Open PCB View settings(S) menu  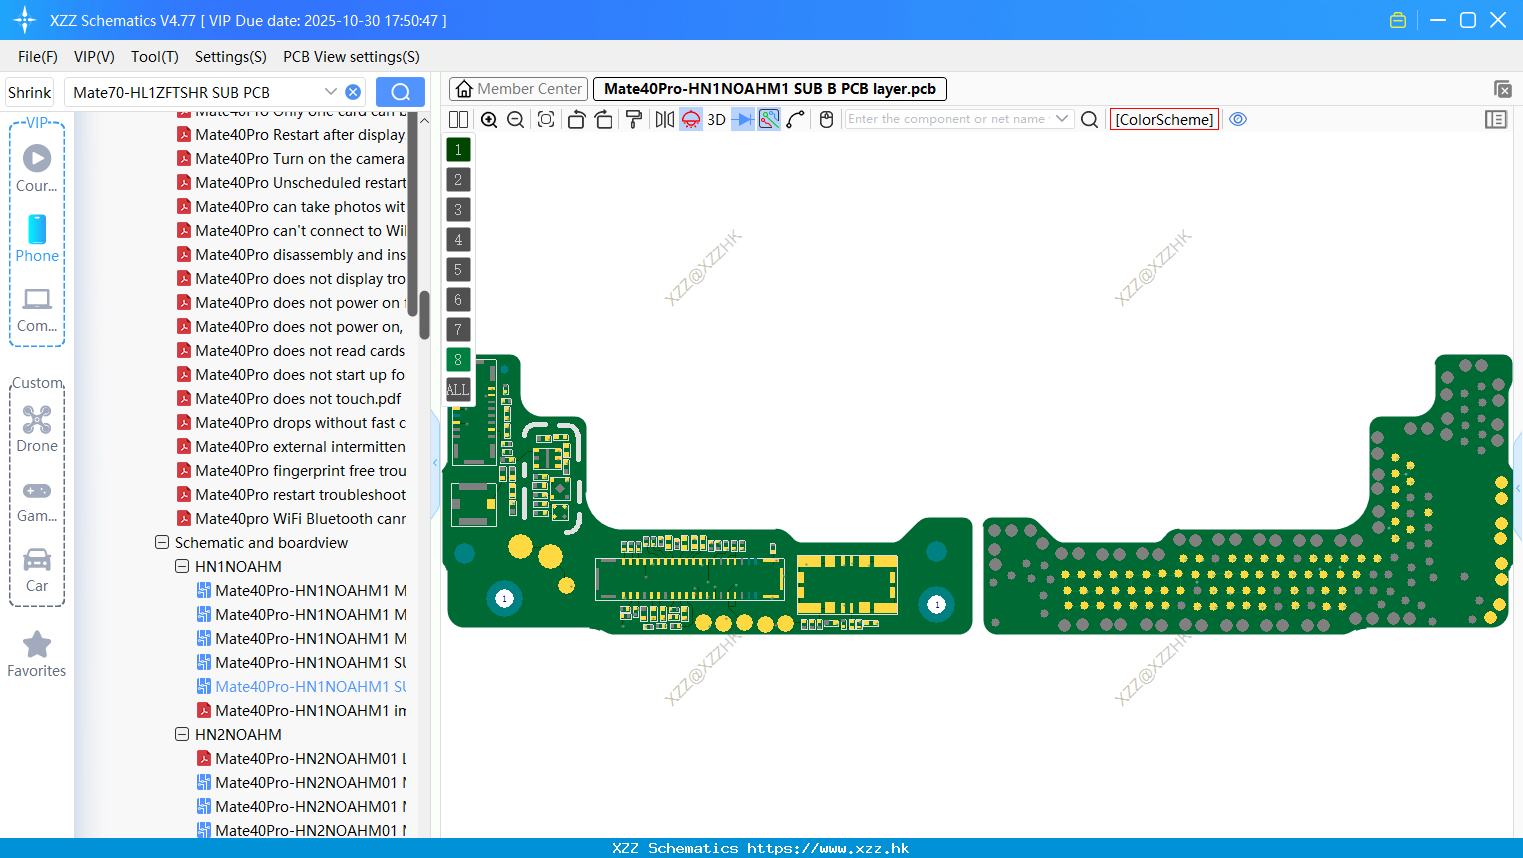tap(351, 57)
